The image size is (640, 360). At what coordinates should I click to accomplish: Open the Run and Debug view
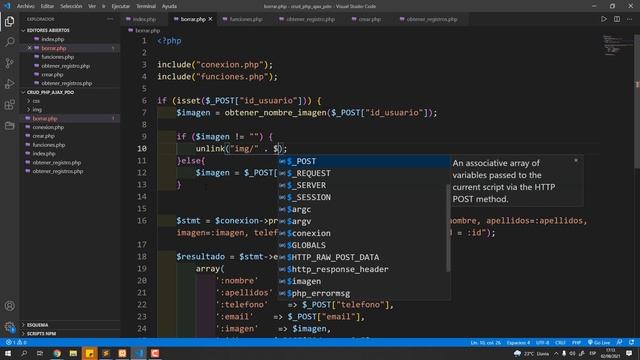click(9, 84)
